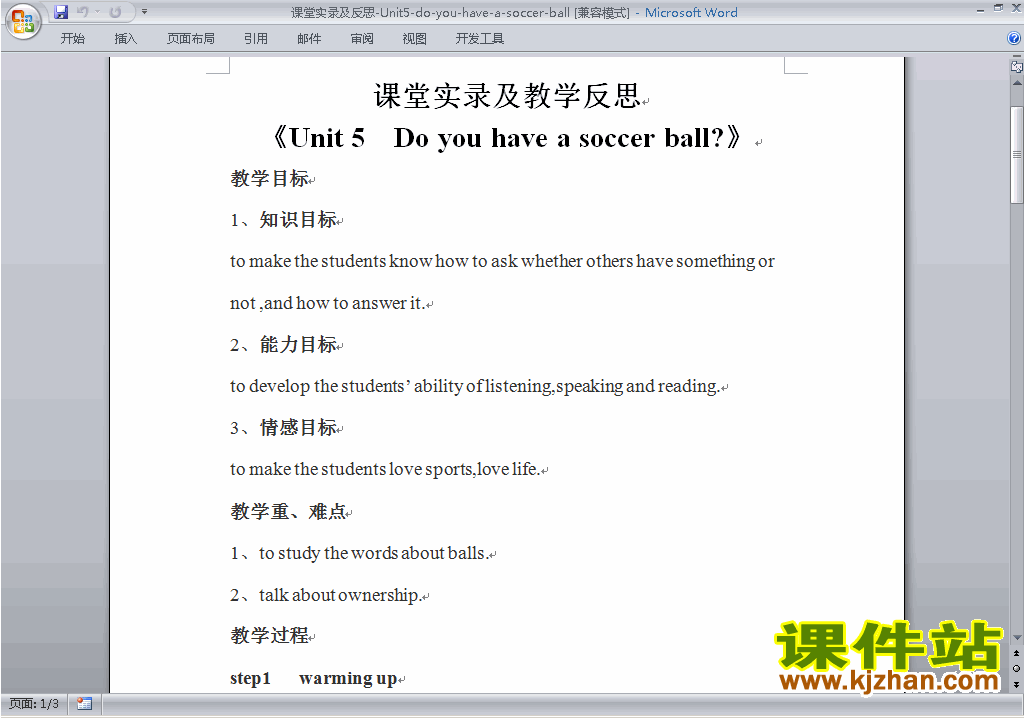This screenshot has height=718, width=1024.
Task: Click the vertical scrollbar down arrow
Action: (x=1017, y=638)
